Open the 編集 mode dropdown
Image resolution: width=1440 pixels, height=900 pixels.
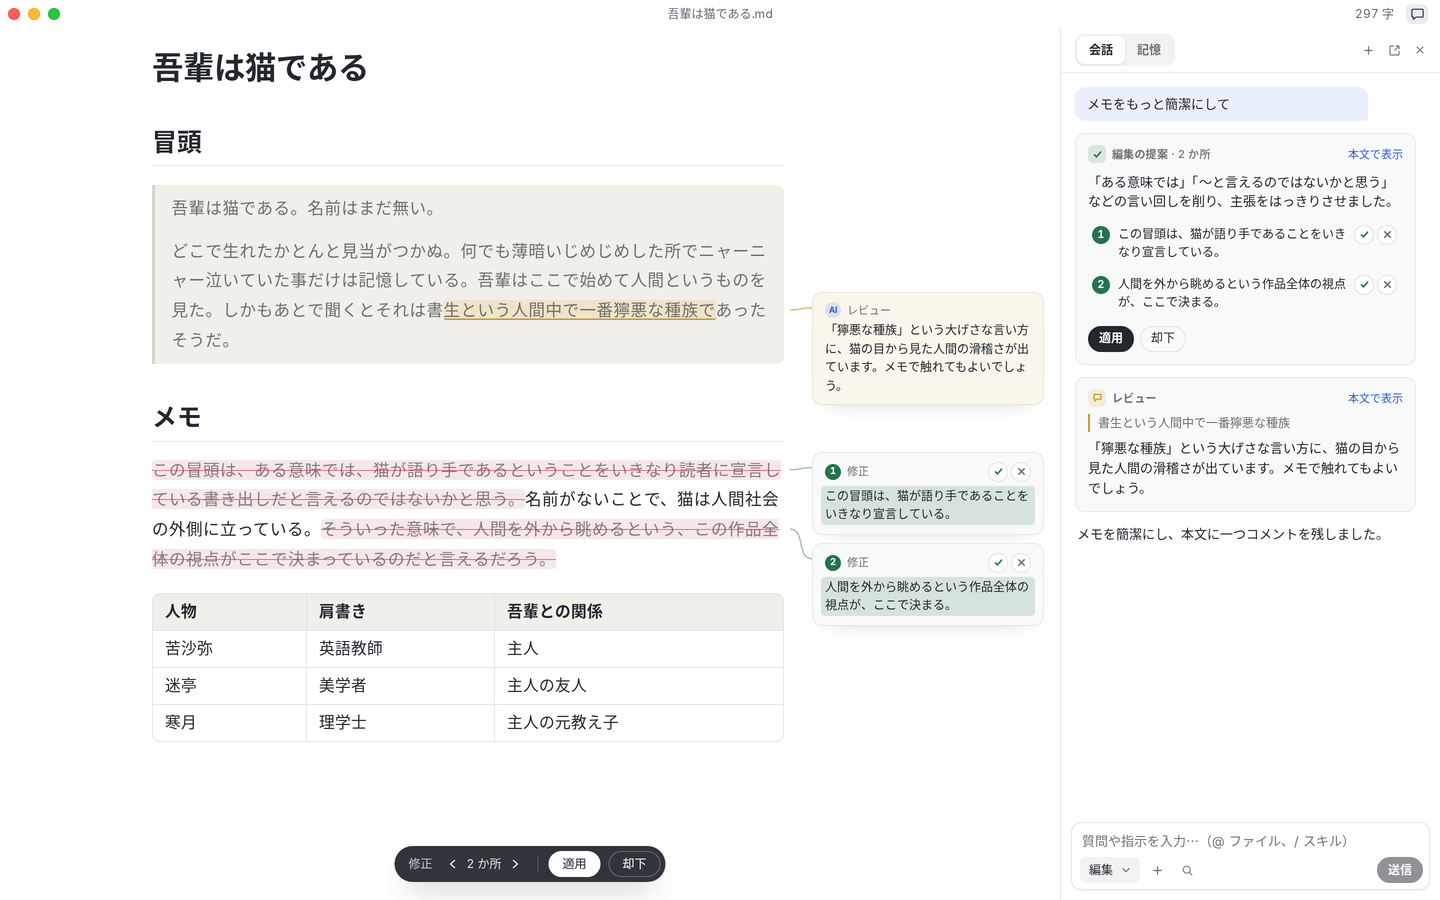pos(1109,870)
